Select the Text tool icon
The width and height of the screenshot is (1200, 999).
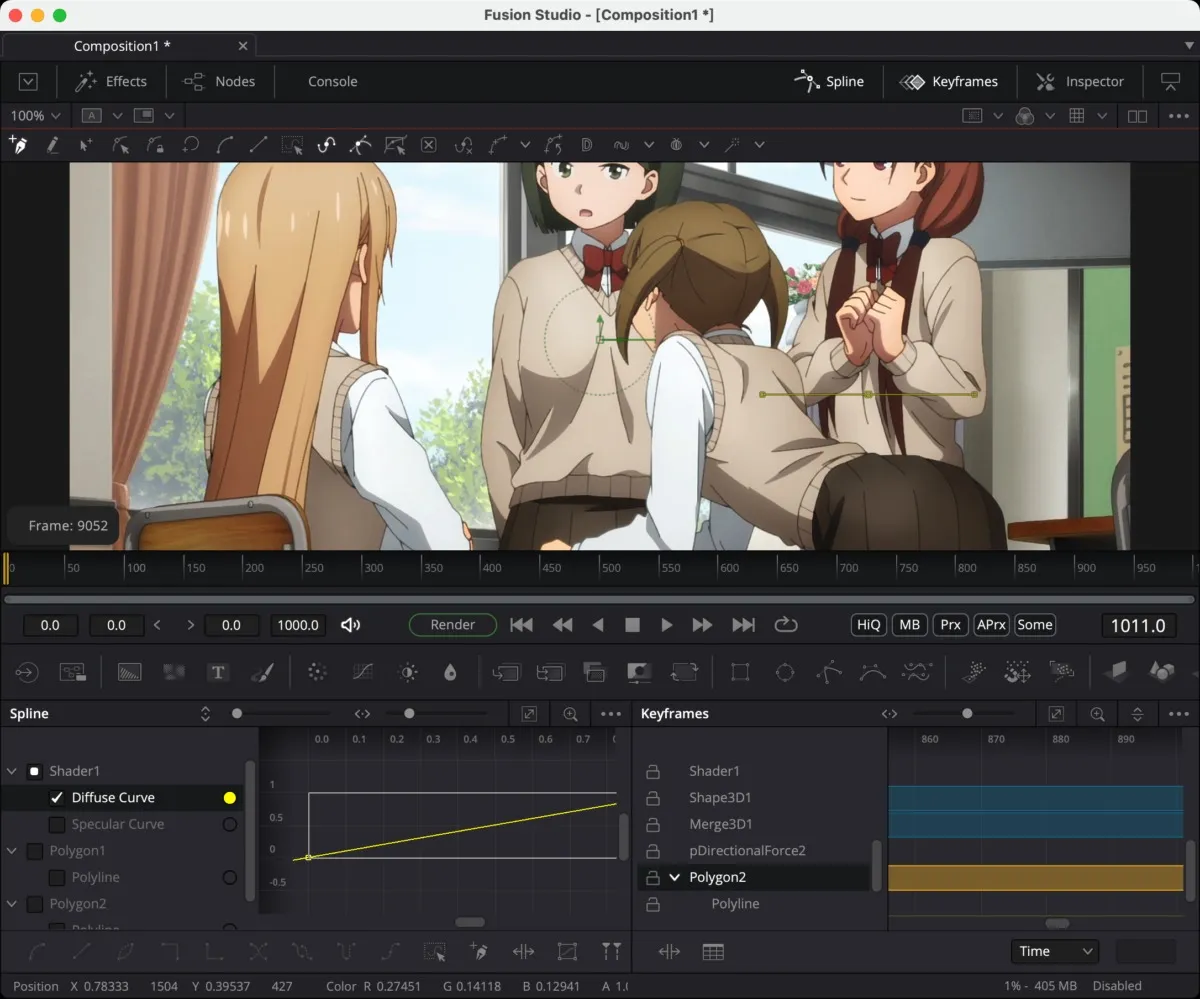click(218, 672)
